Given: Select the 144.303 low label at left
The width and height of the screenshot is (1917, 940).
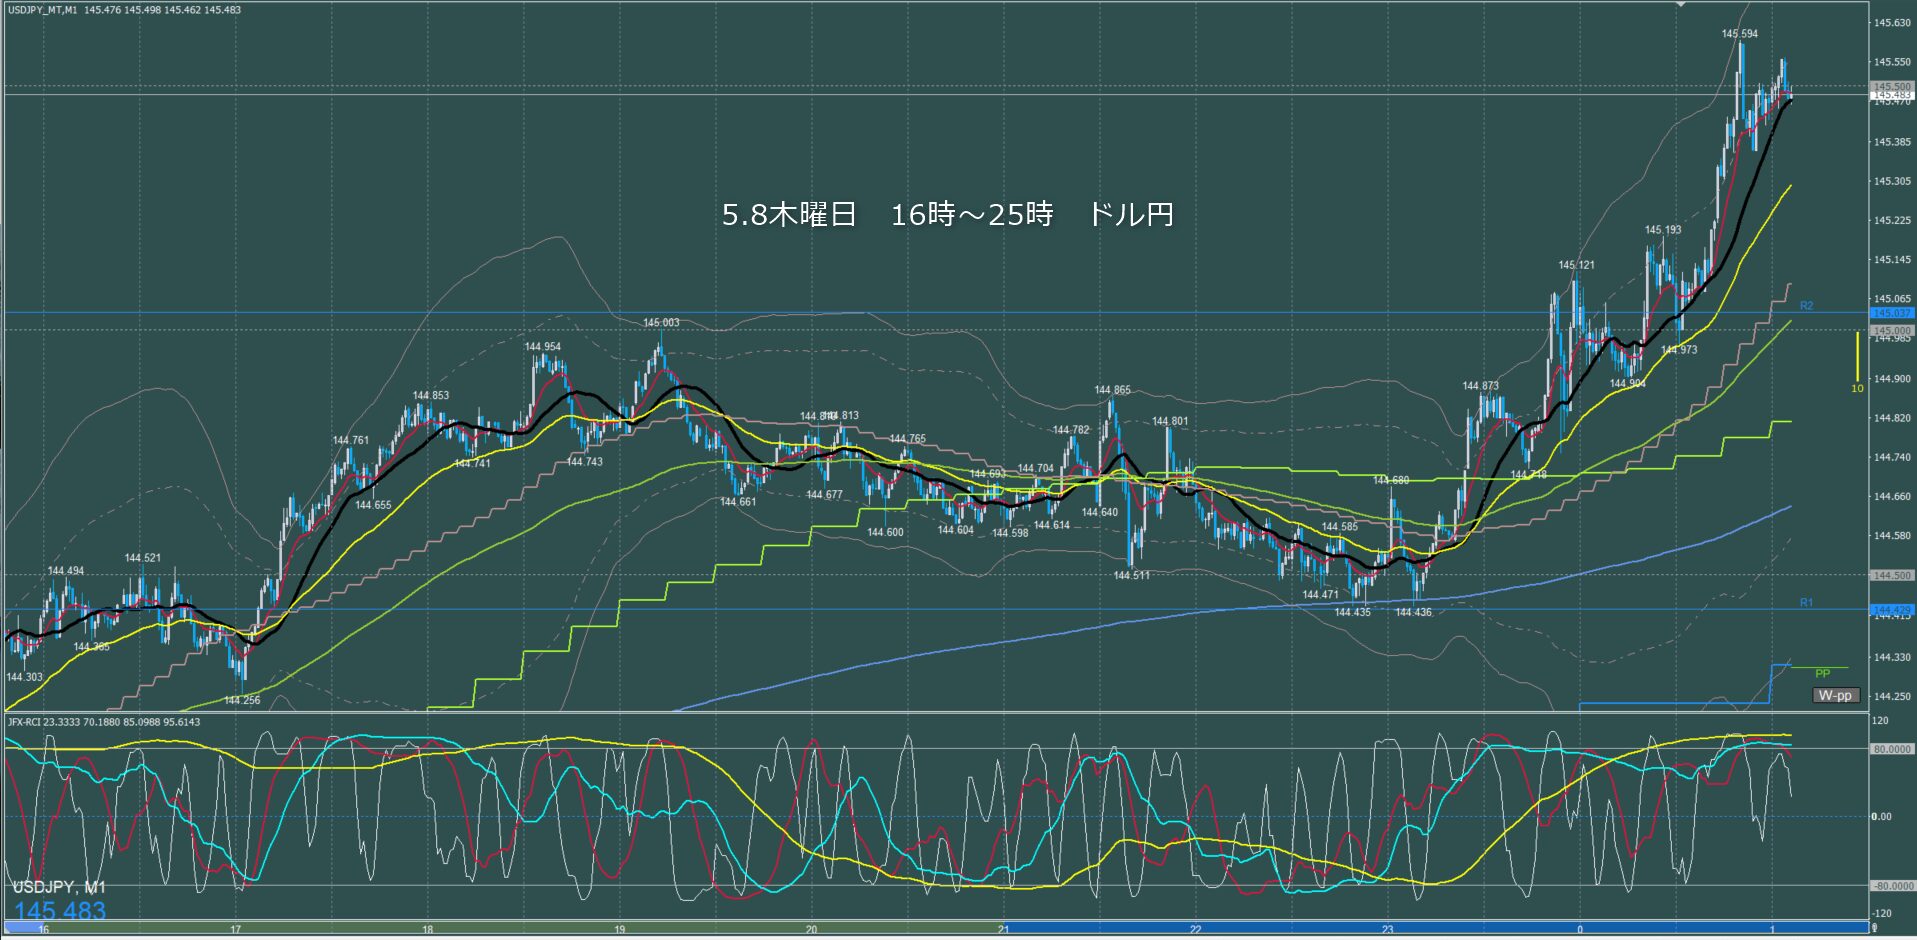Looking at the screenshot, I should (25, 678).
